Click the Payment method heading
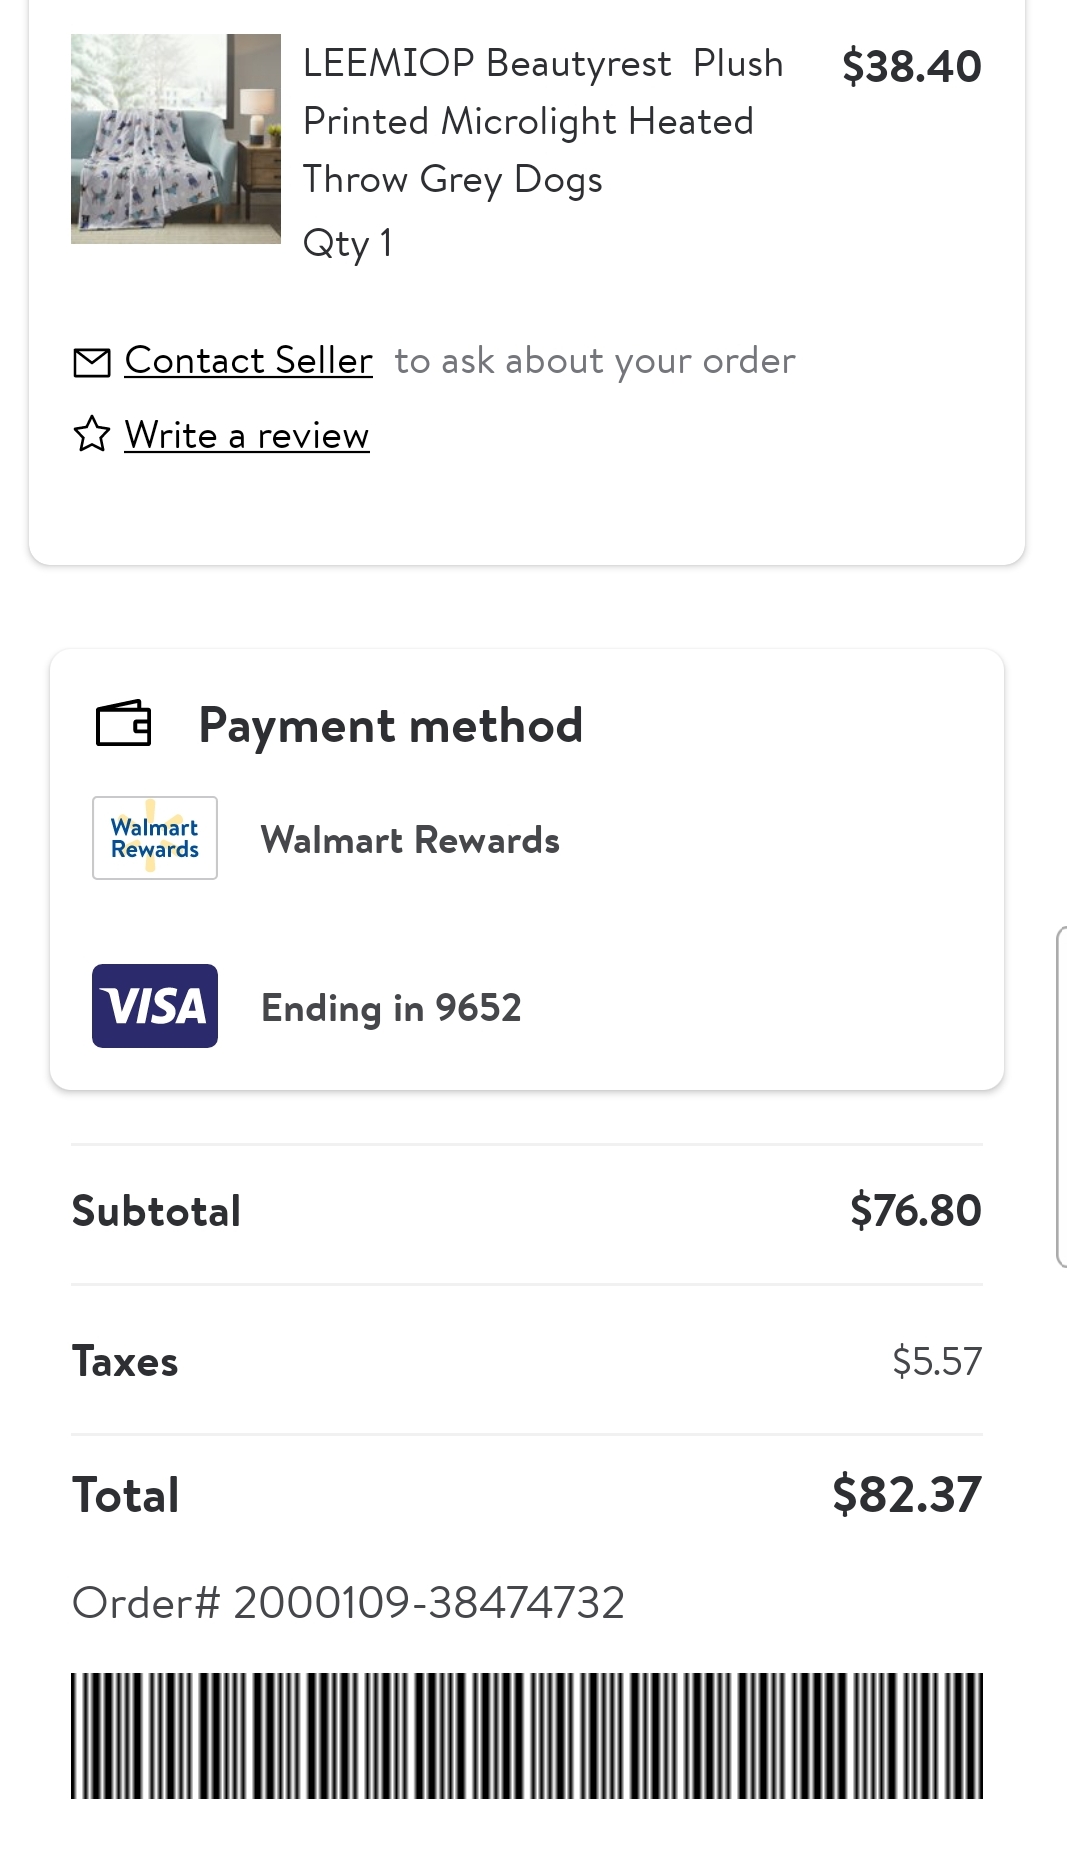This screenshot has width=1067, height=1862. [x=391, y=725]
